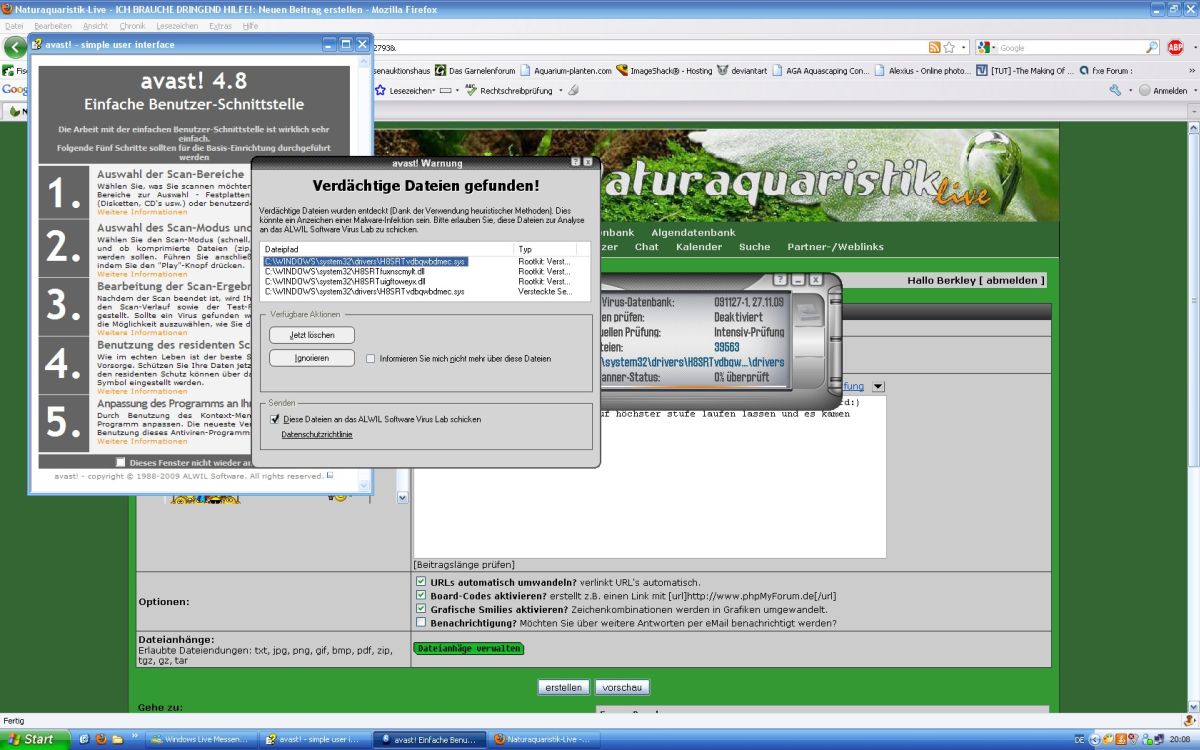
Task: Click the help question-mark in the avast Warnung title
Action: pyautogui.click(x=575, y=161)
